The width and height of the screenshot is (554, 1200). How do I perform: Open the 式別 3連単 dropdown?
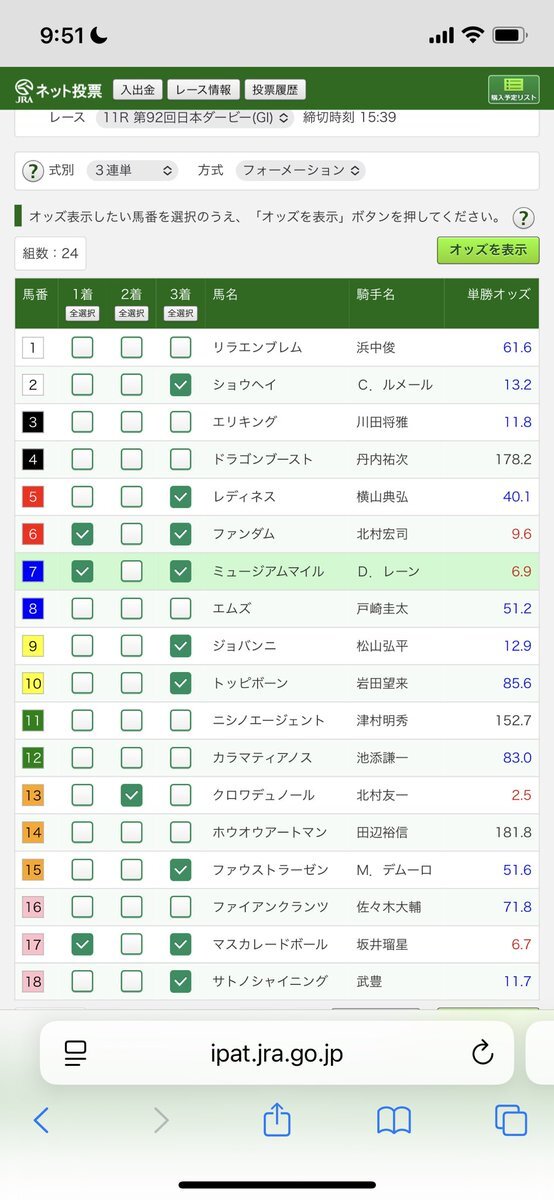[132, 170]
